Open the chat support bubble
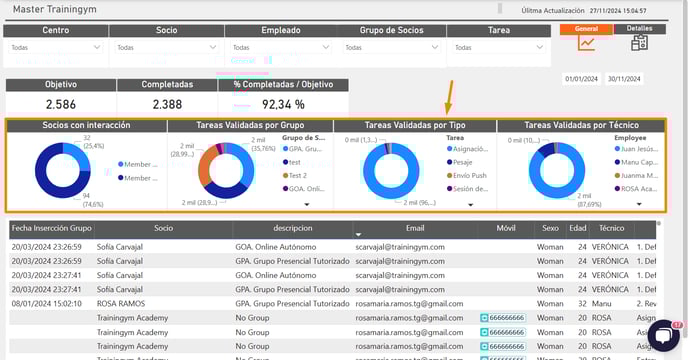The height and width of the screenshot is (360, 688). [663, 336]
